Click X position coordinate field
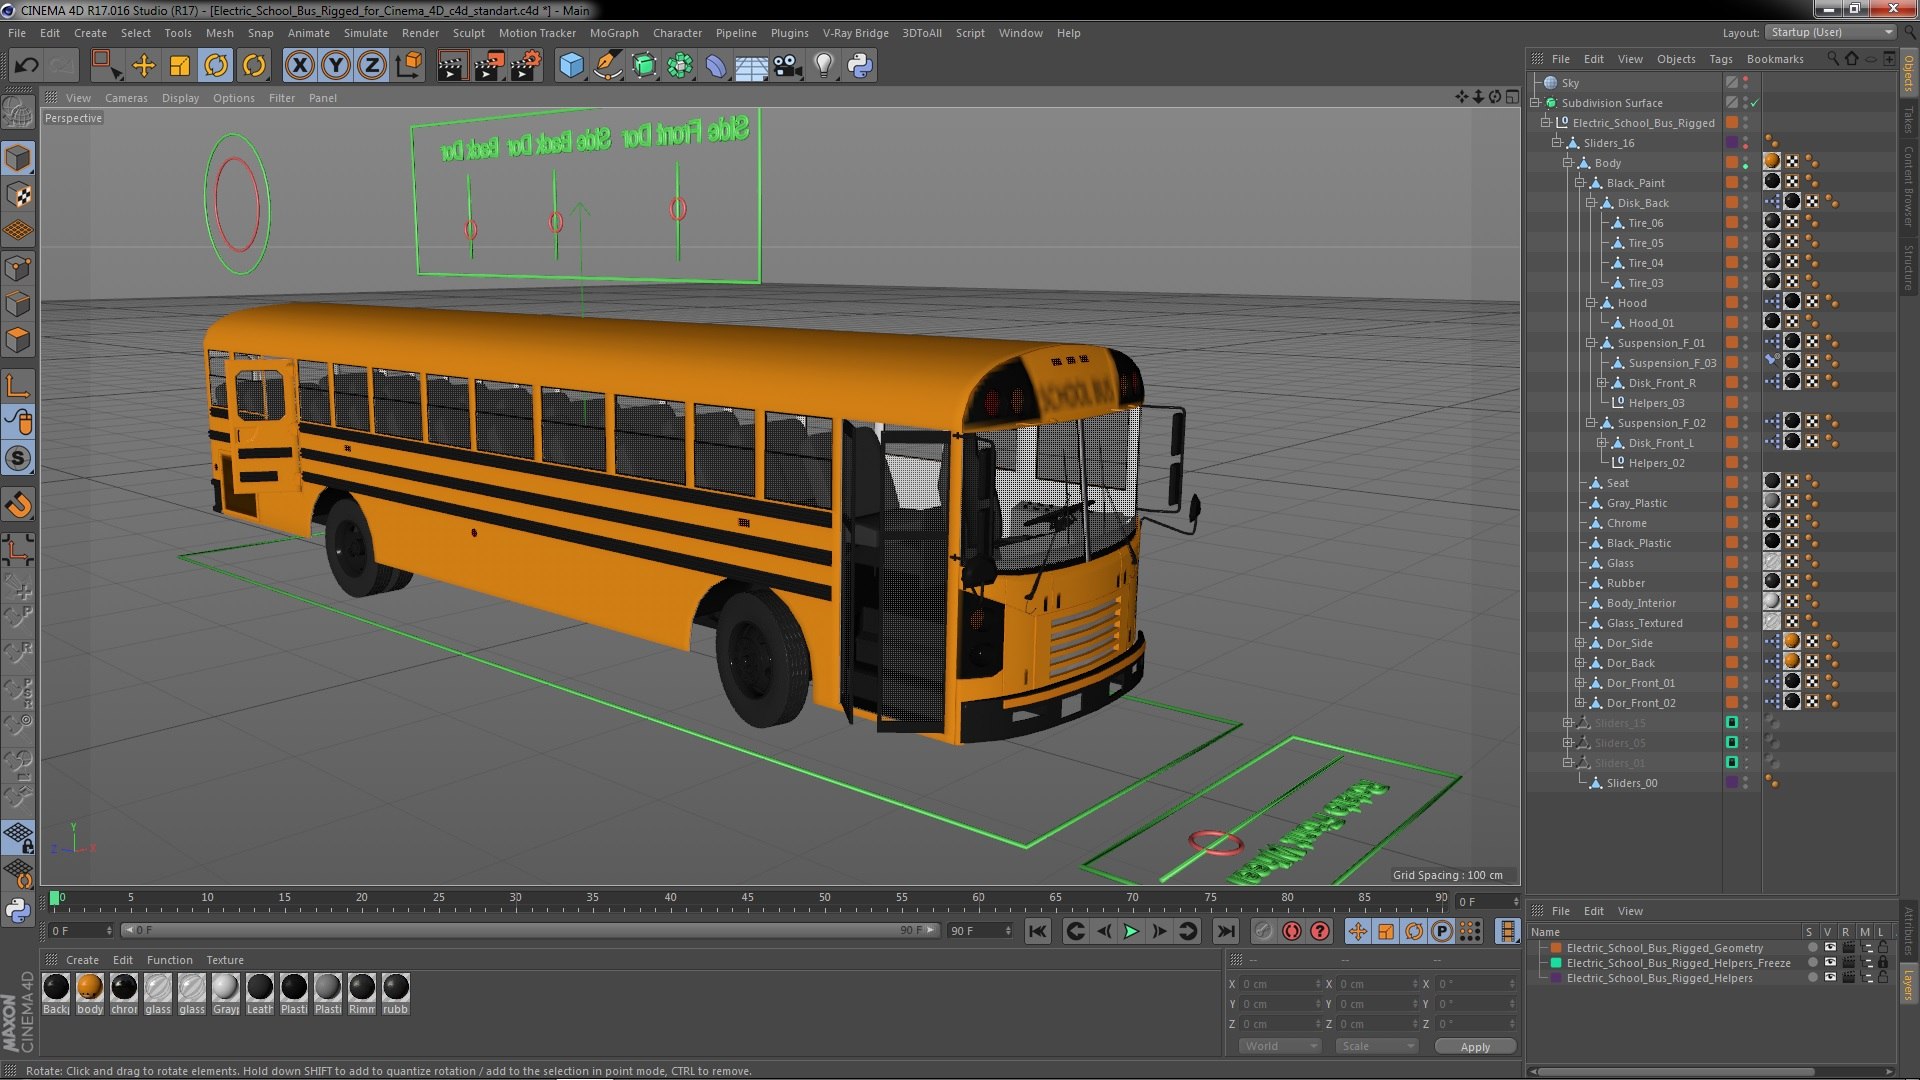This screenshot has height=1080, width=1920. tap(1281, 984)
